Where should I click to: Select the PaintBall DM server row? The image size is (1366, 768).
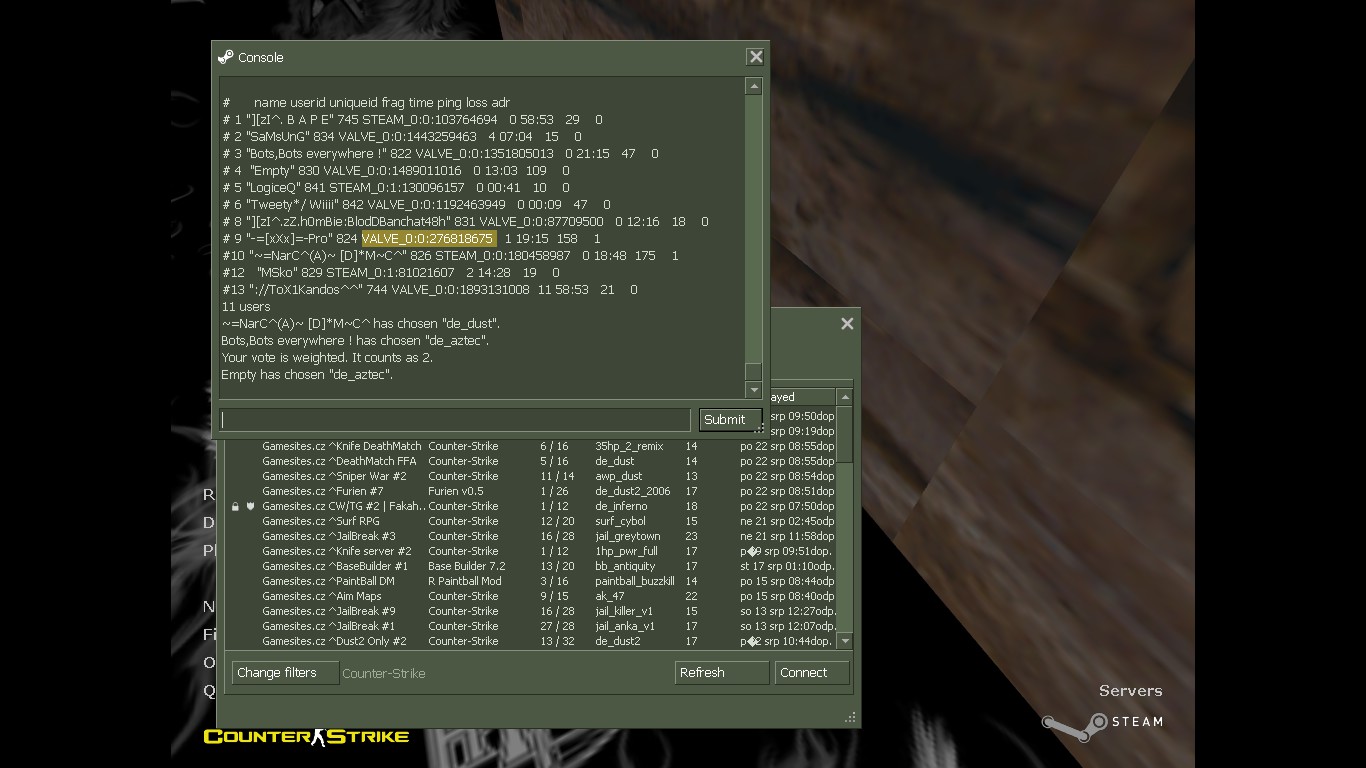[x=530, y=581]
